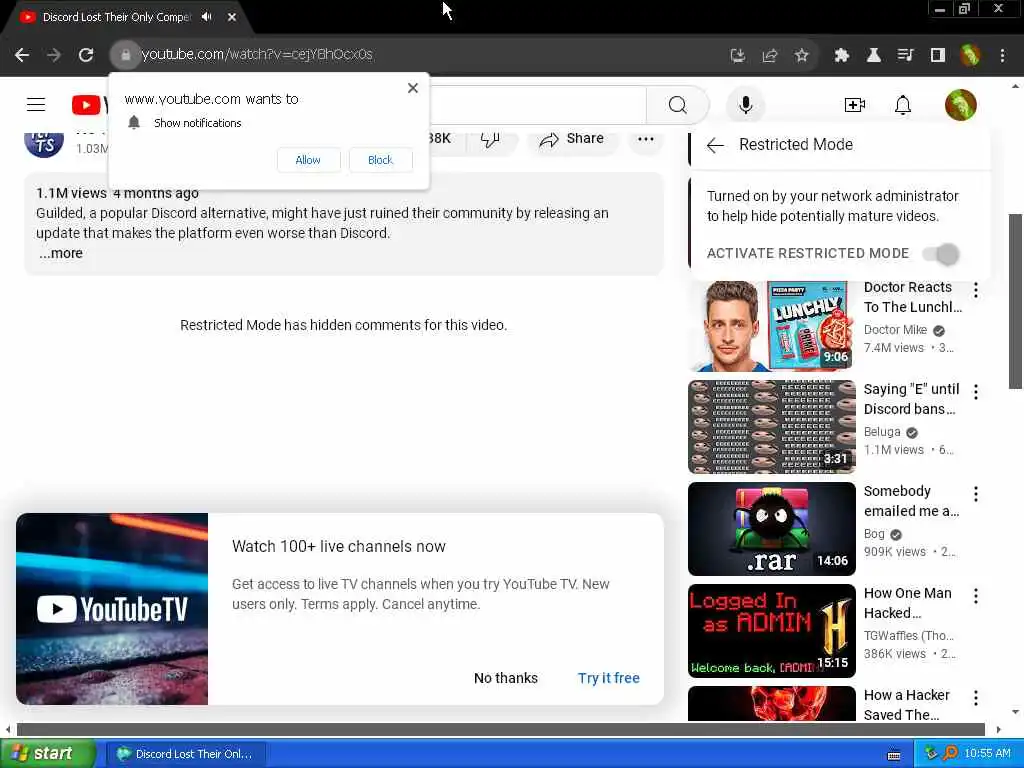Open YouTube notifications bell
The image size is (1024, 768).
(903, 104)
